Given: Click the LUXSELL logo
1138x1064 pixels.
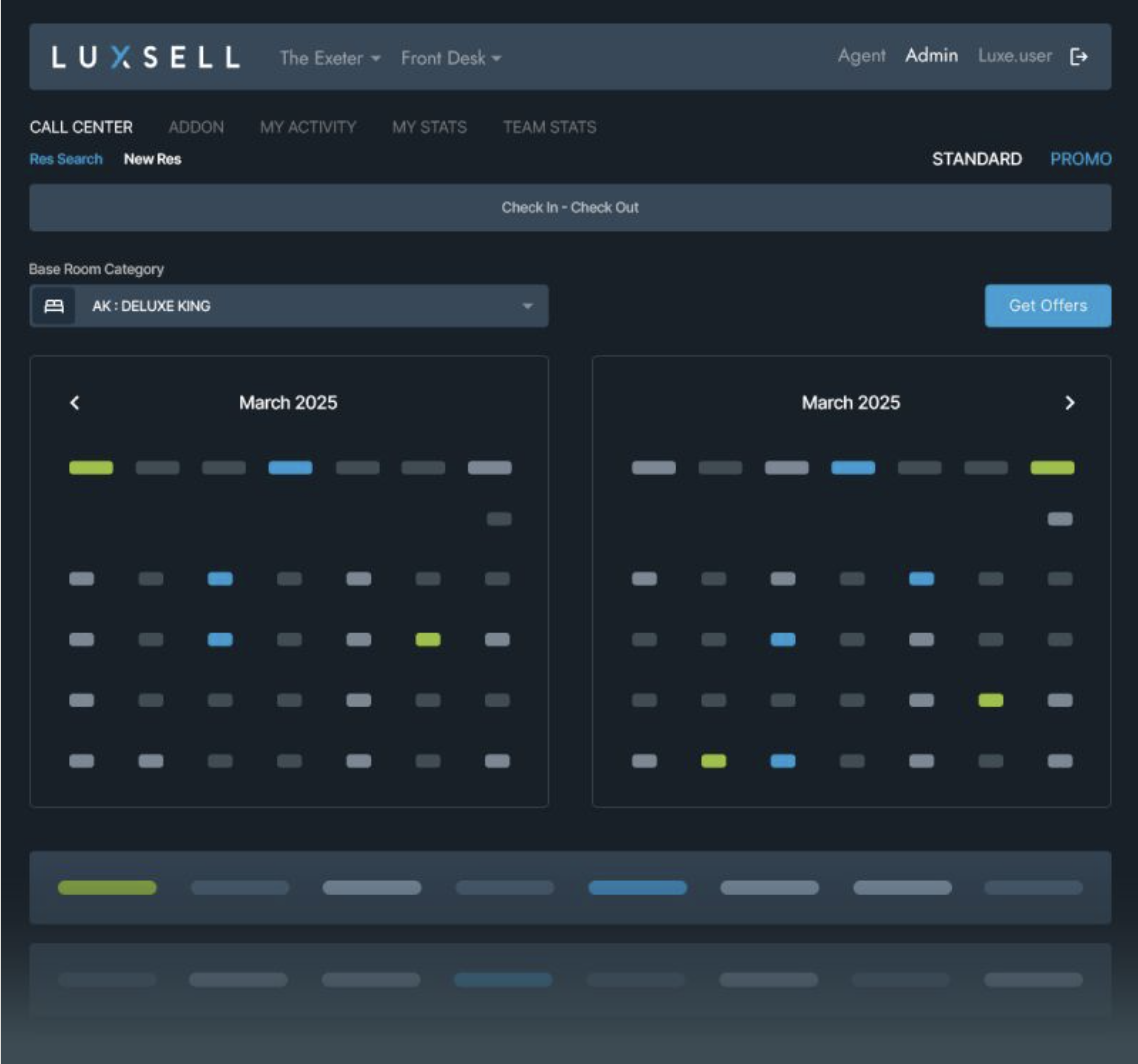Looking at the screenshot, I should pyautogui.click(x=146, y=57).
